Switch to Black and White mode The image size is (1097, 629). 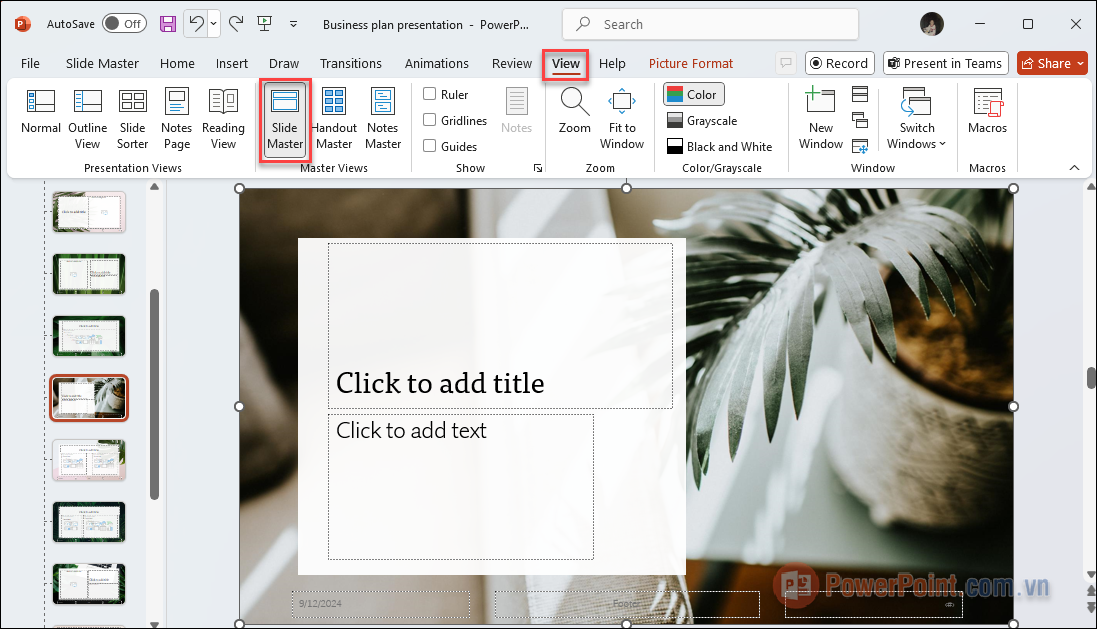[720, 146]
